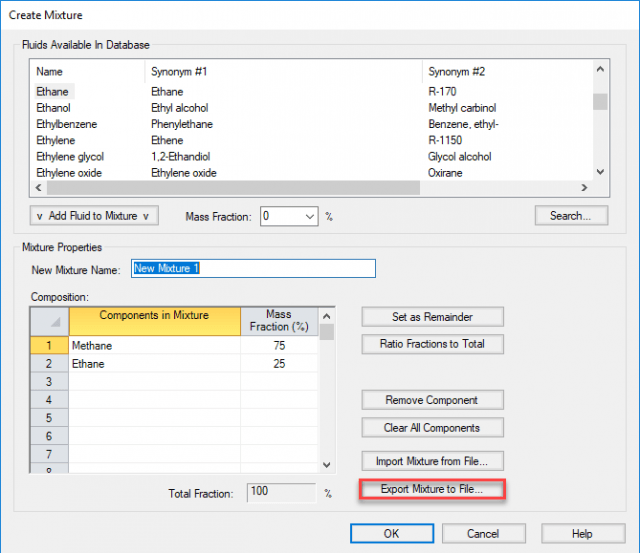Click Remove Component button
Viewport: 640px width, 553px height.
point(432,400)
